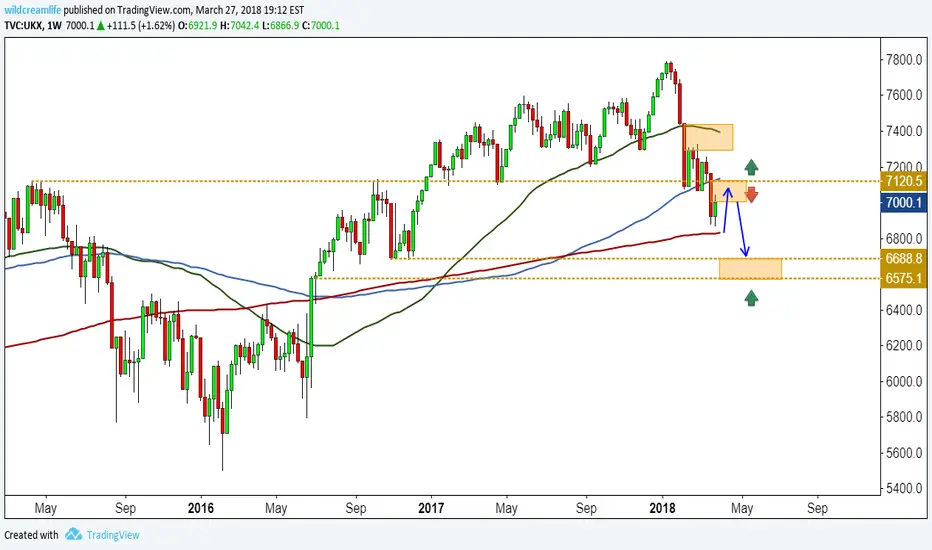This screenshot has width=932, height=550.
Task: Click the close value 7000.1 in header
Action: pyautogui.click(x=325, y=26)
